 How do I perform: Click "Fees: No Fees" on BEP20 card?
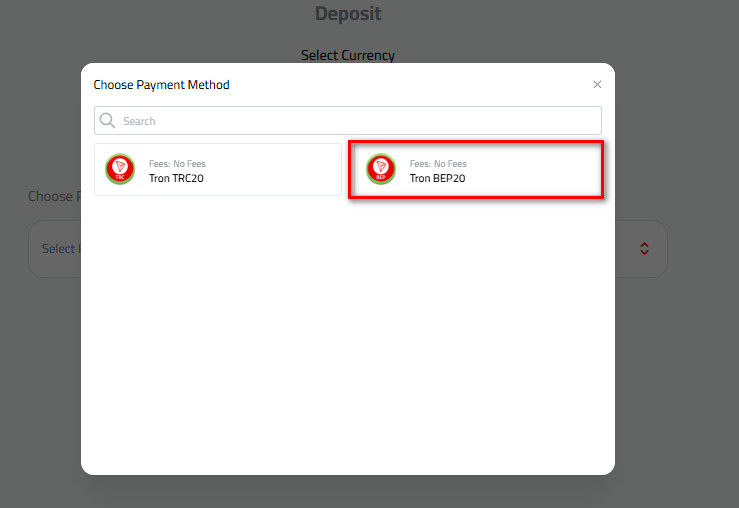point(438,164)
